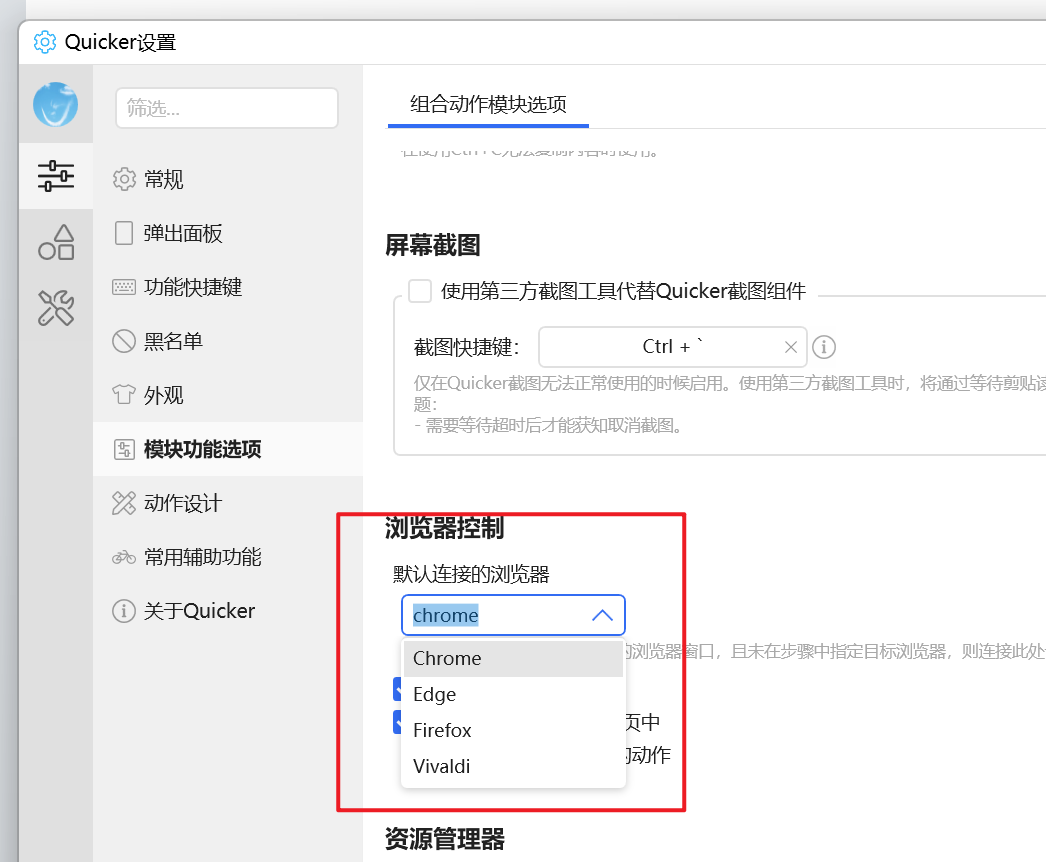Select 模块功能选项 in the sidebar

tap(227, 449)
